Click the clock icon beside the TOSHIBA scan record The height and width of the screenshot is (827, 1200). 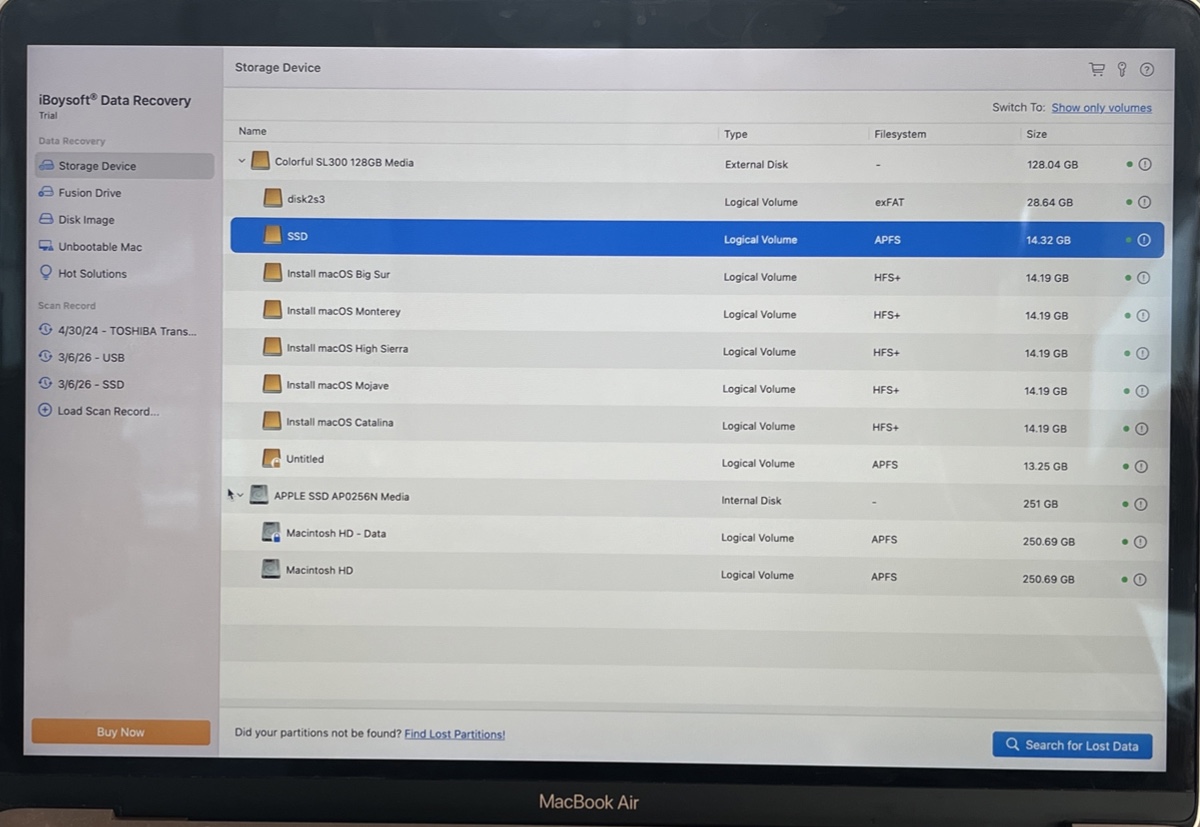[x=45, y=331]
